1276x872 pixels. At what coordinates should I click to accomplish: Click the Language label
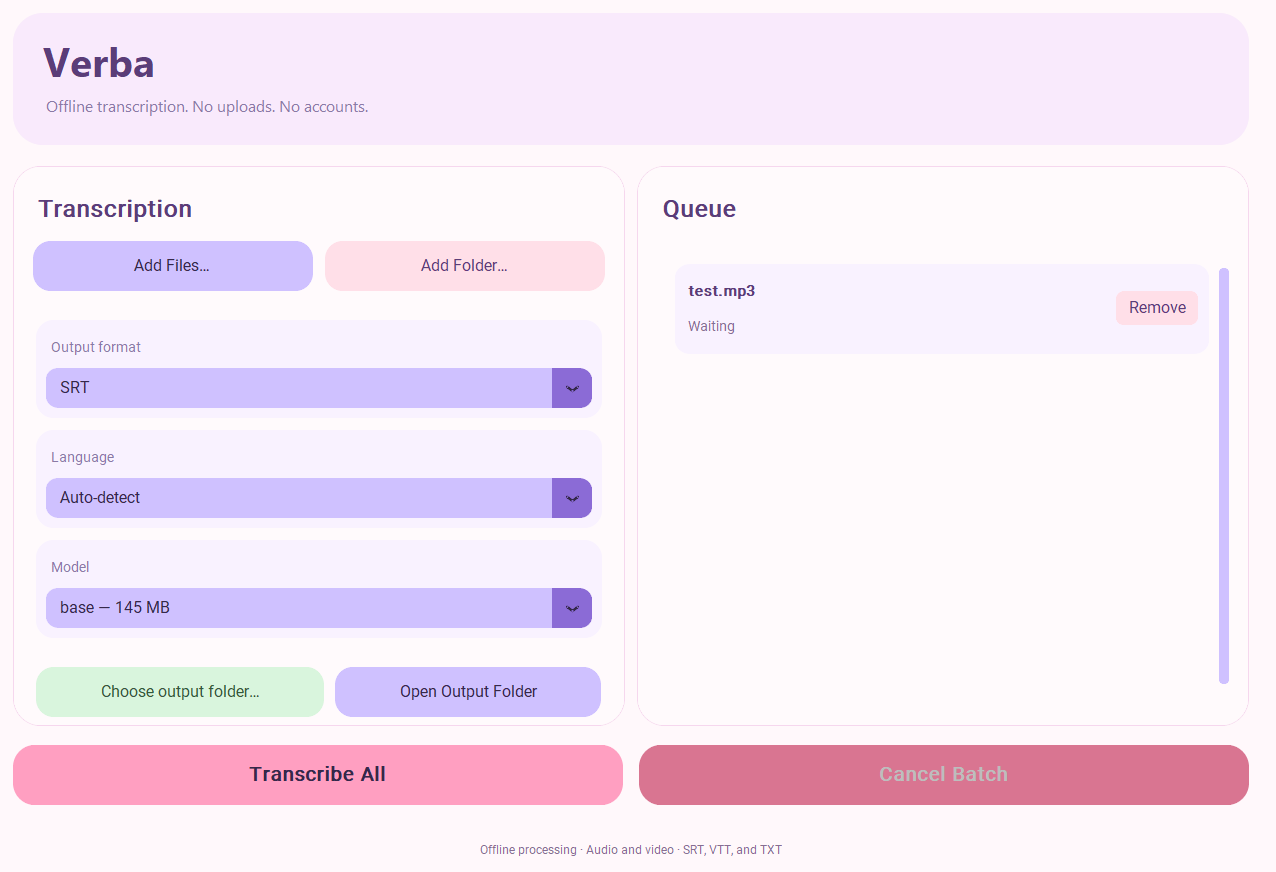[x=83, y=458]
